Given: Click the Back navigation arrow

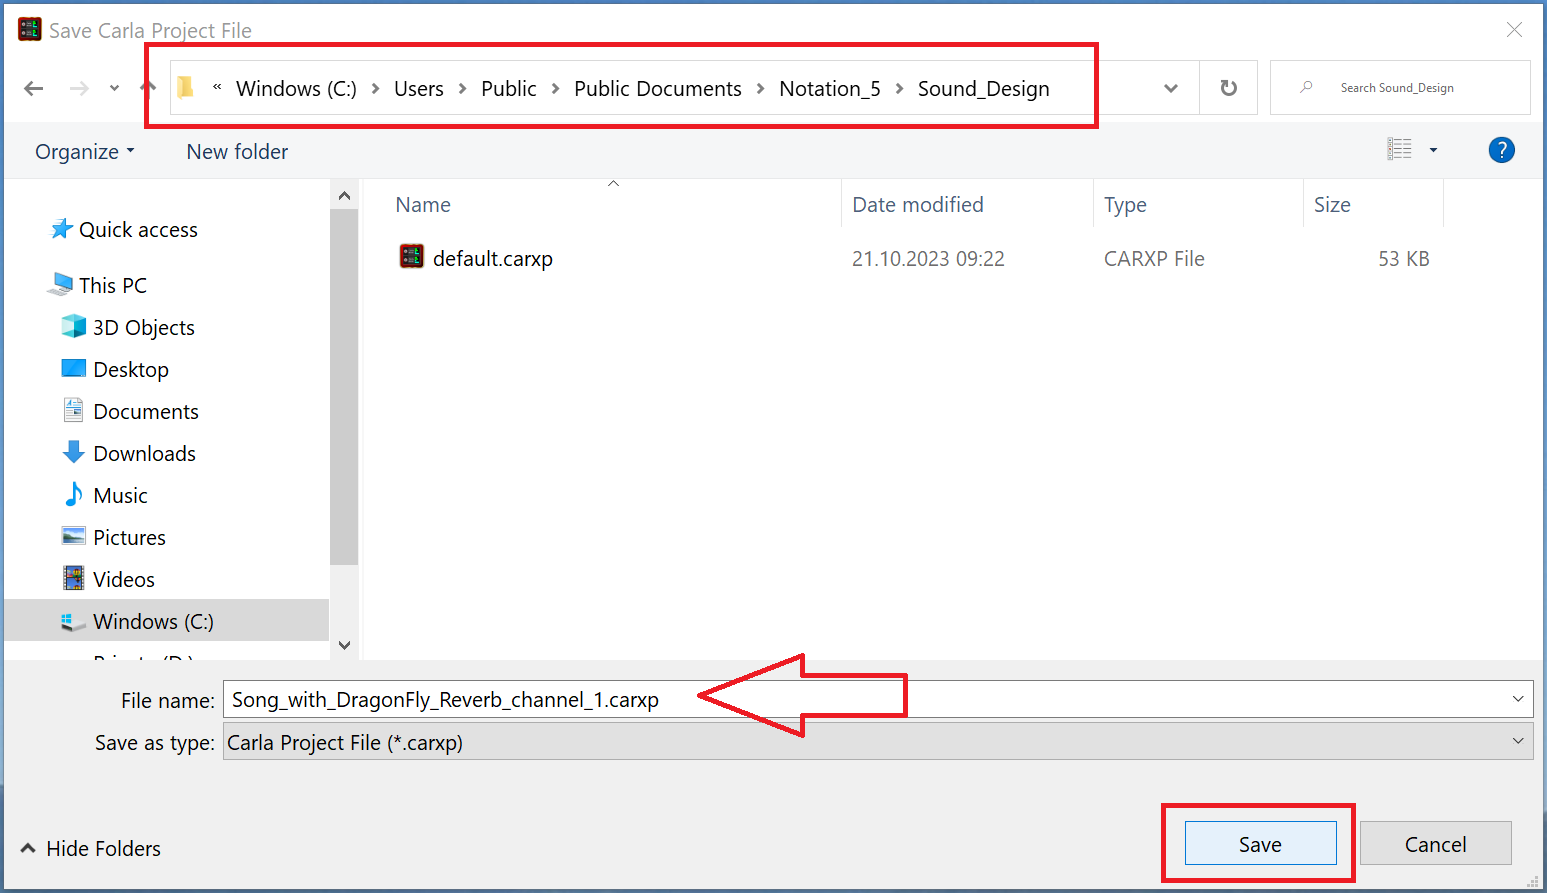Looking at the screenshot, I should (x=34, y=88).
